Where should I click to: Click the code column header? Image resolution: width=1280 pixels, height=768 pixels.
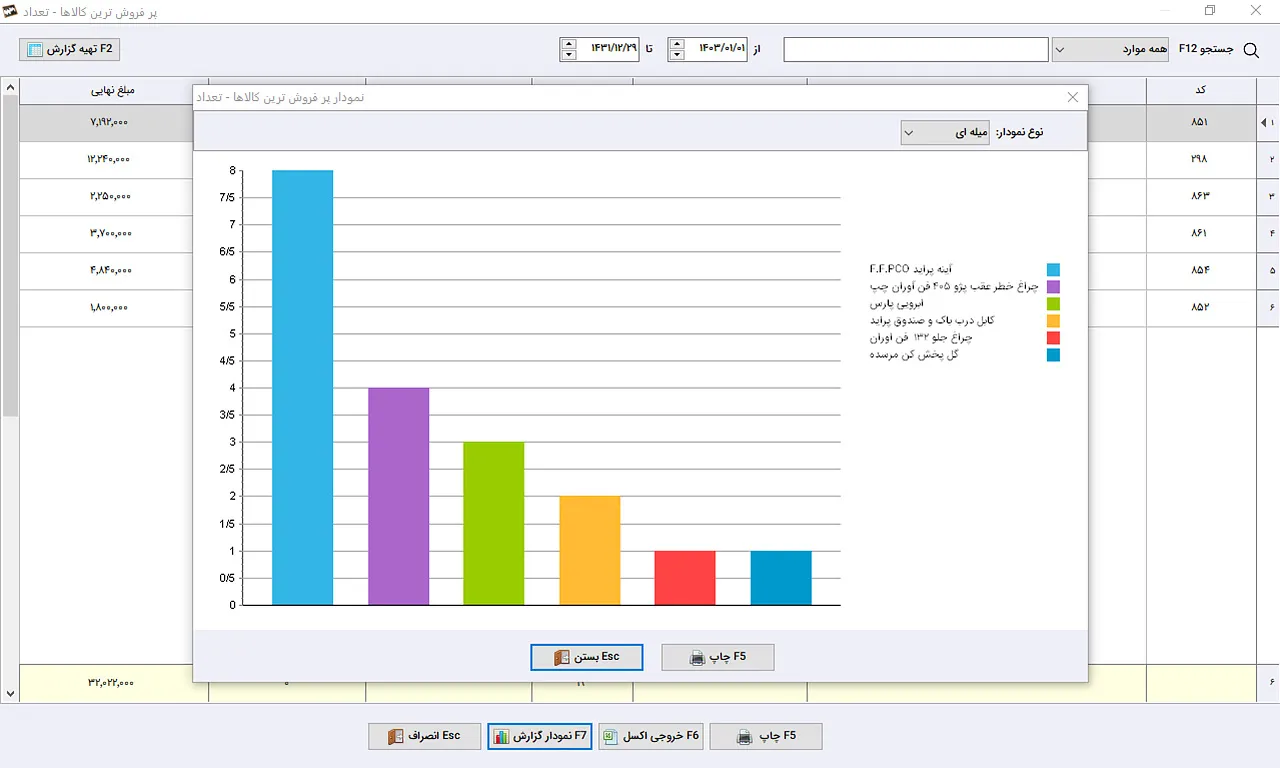(1200, 90)
